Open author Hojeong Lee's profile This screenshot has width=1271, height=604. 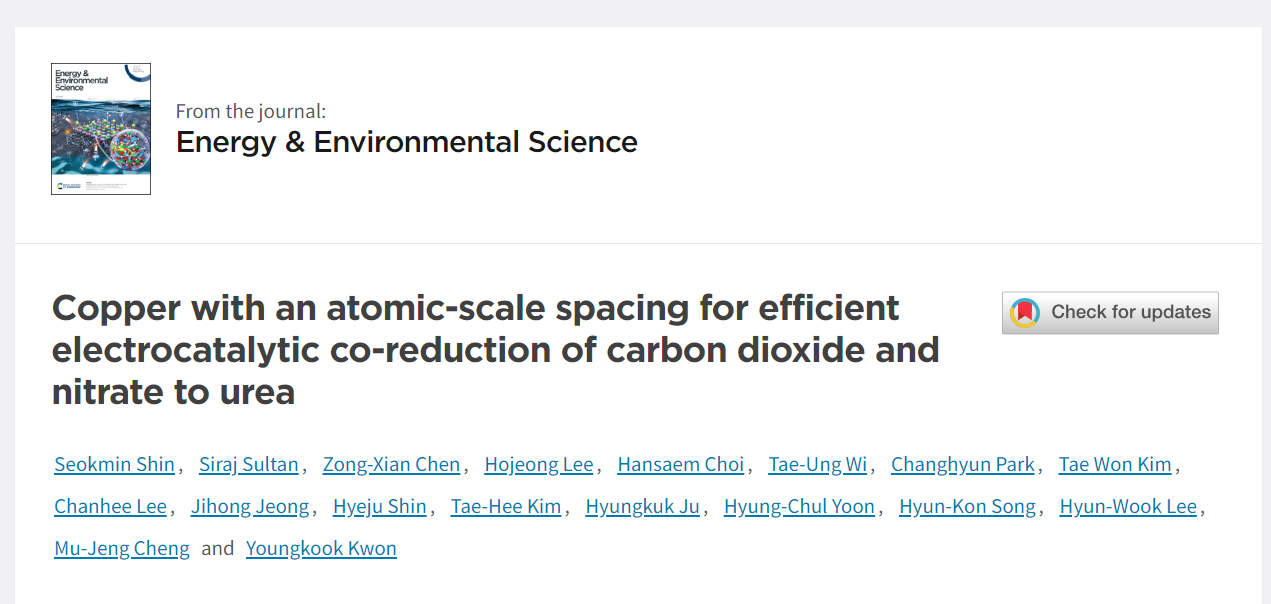point(539,464)
